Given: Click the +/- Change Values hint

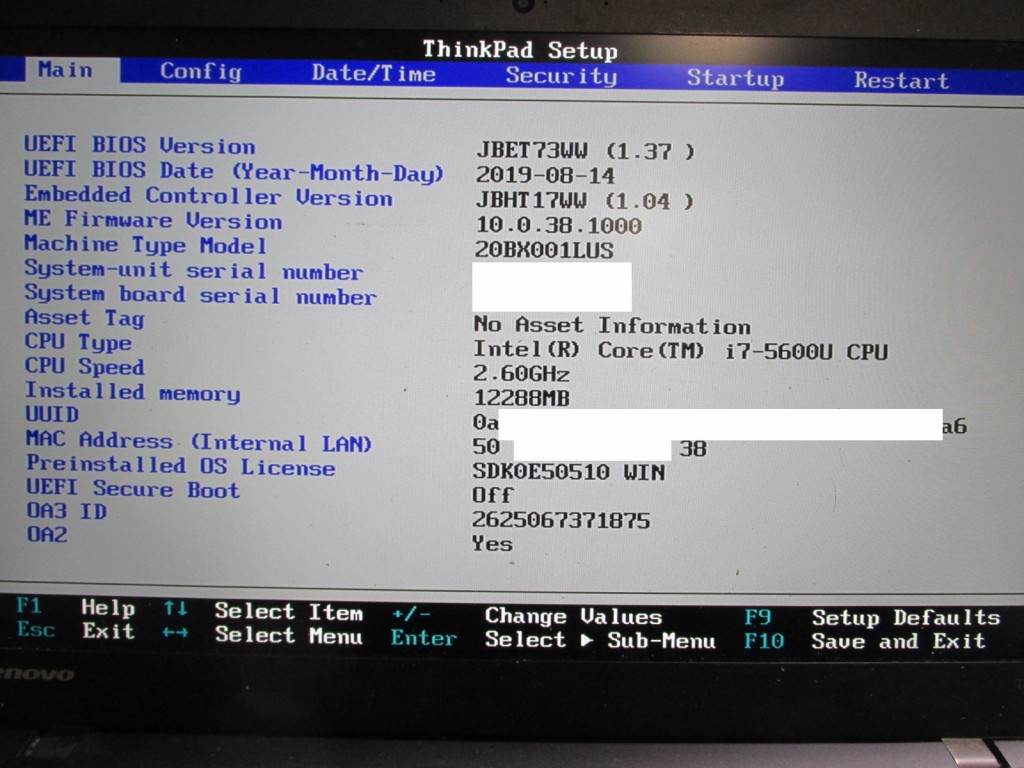Looking at the screenshot, I should (x=526, y=615).
